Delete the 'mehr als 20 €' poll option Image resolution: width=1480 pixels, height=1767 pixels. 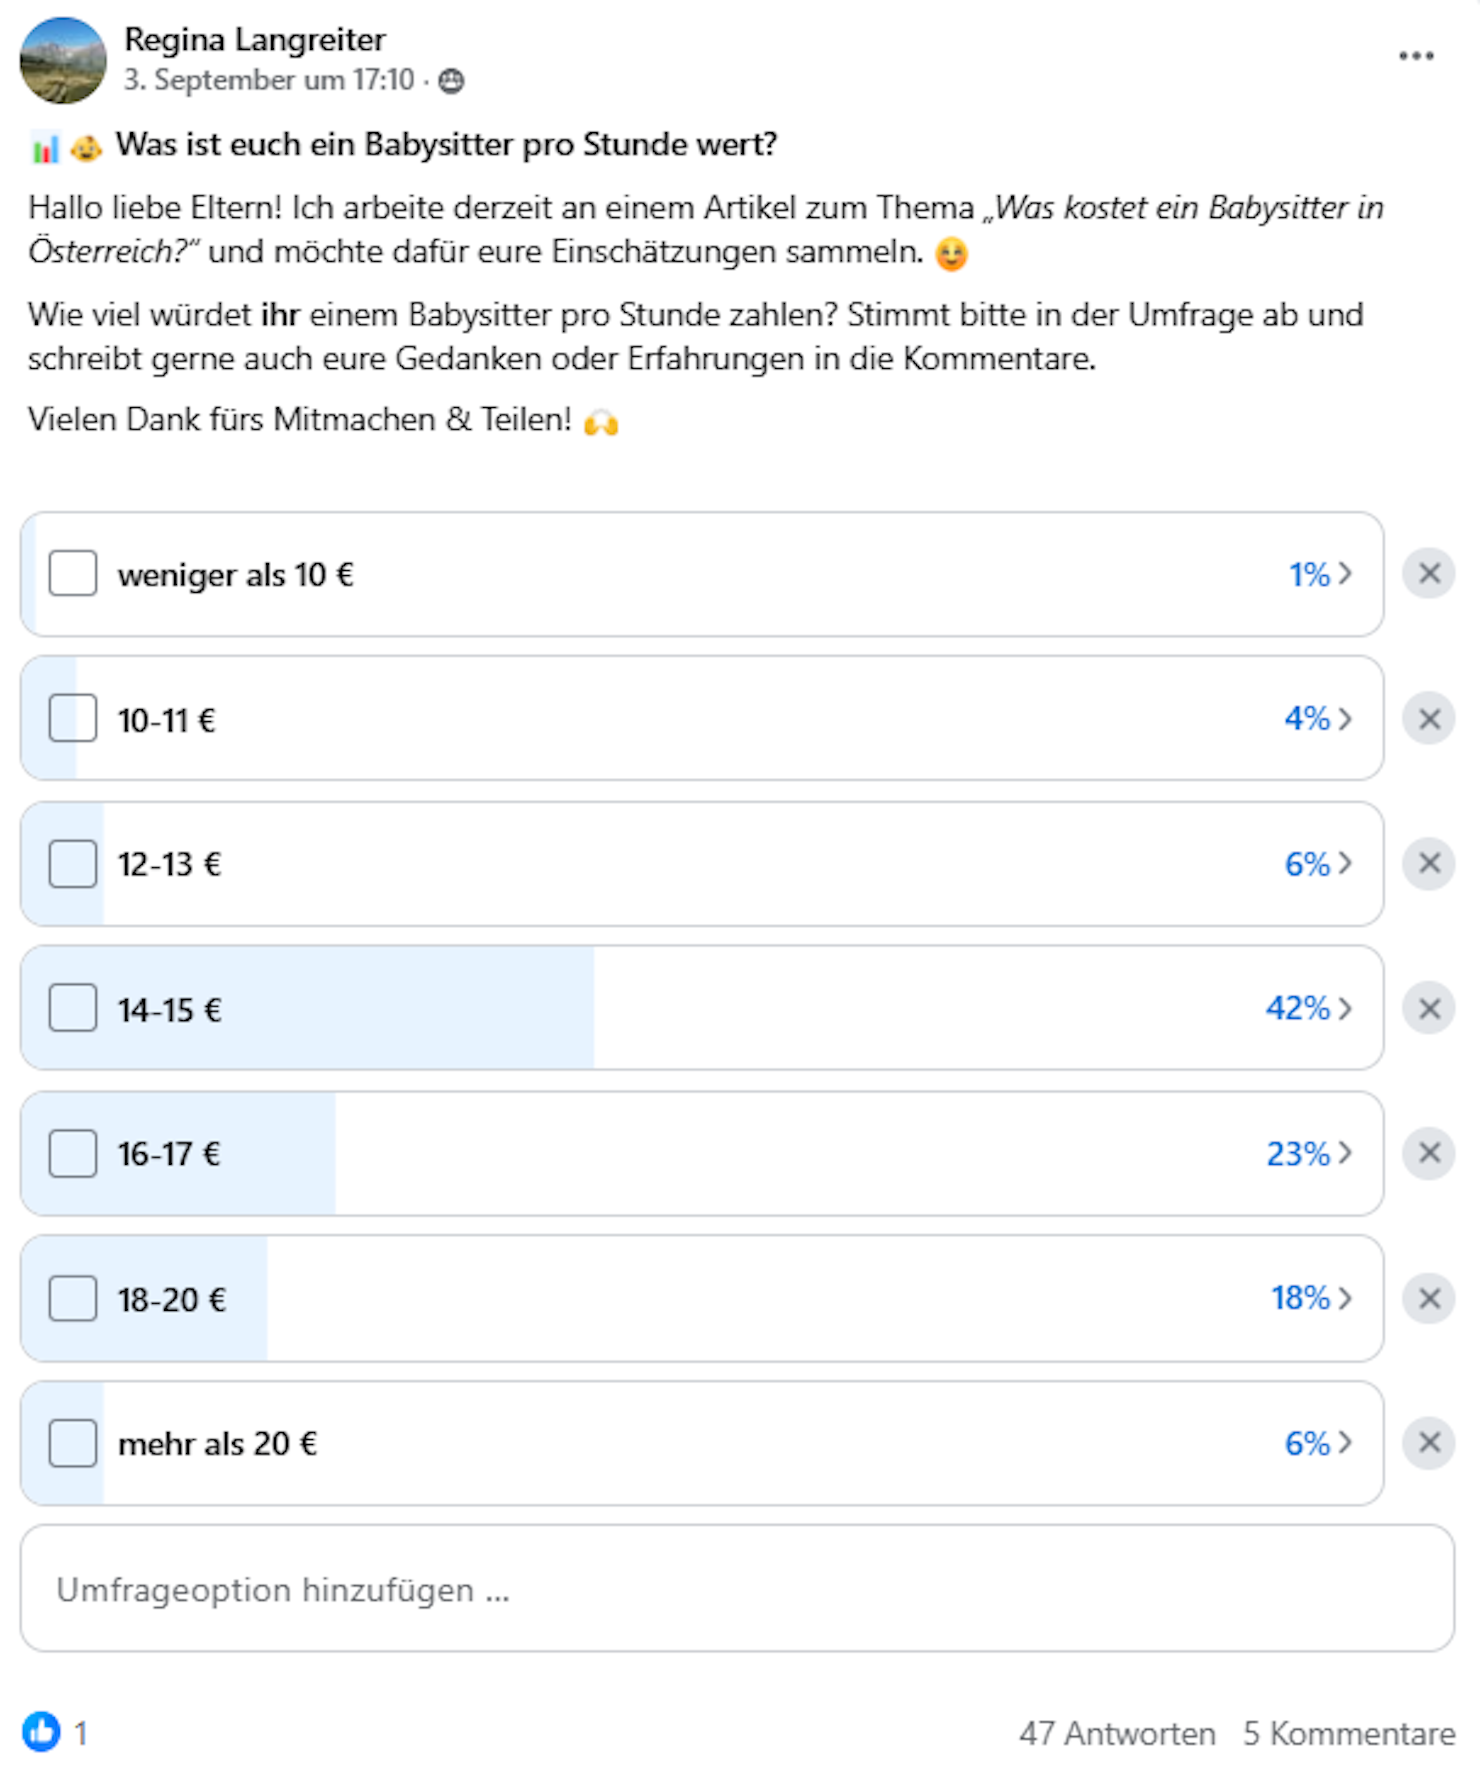(1429, 1442)
